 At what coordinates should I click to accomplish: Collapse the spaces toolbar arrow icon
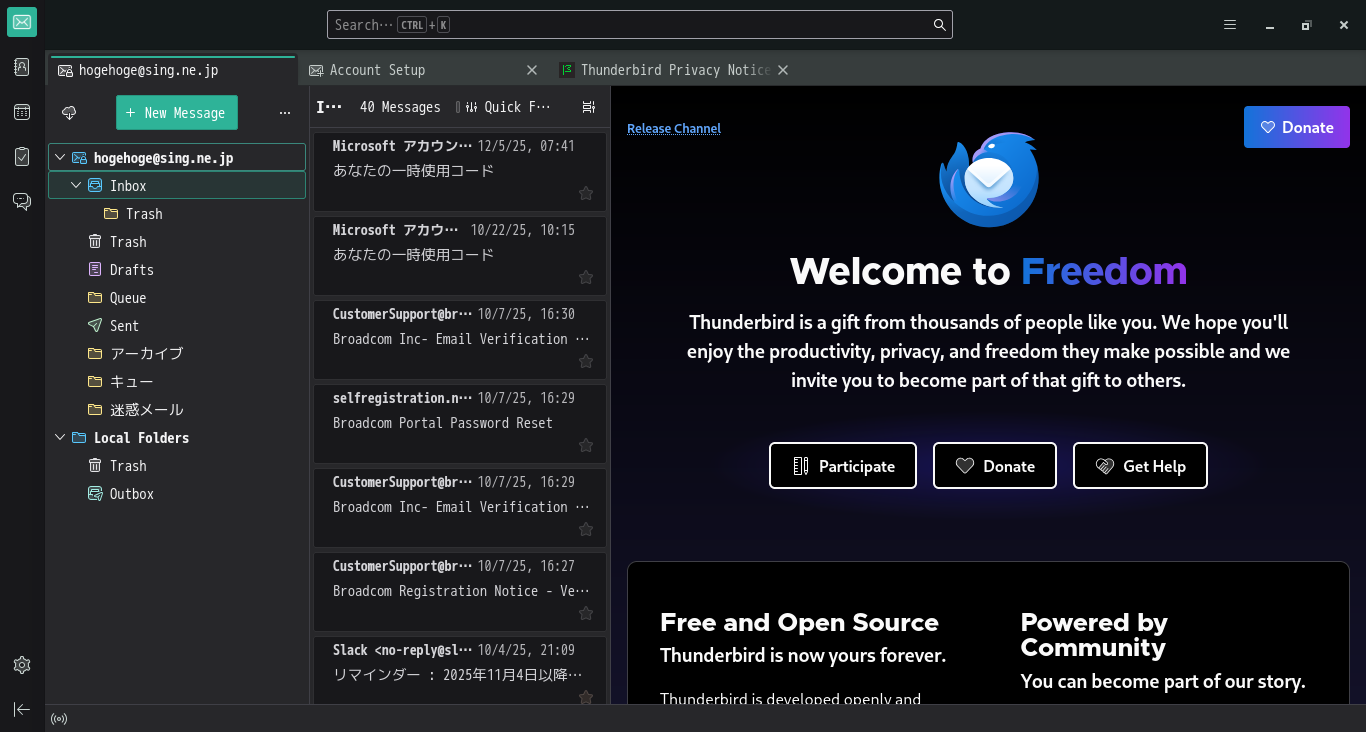[22, 709]
